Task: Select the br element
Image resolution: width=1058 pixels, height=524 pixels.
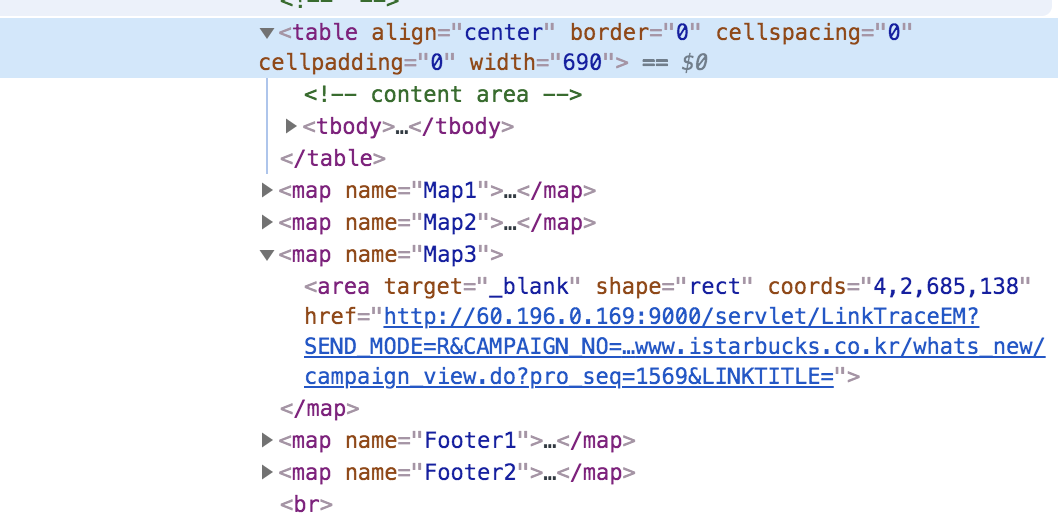Action: pos(306,504)
